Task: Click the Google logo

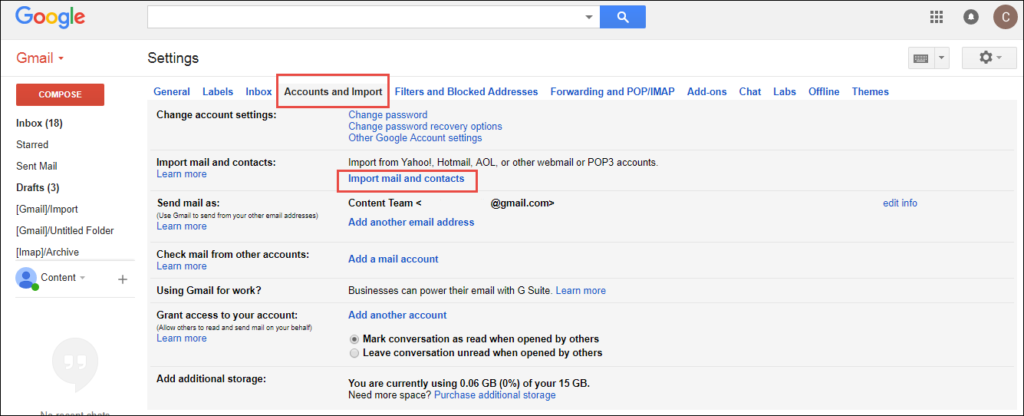Action: point(52,18)
